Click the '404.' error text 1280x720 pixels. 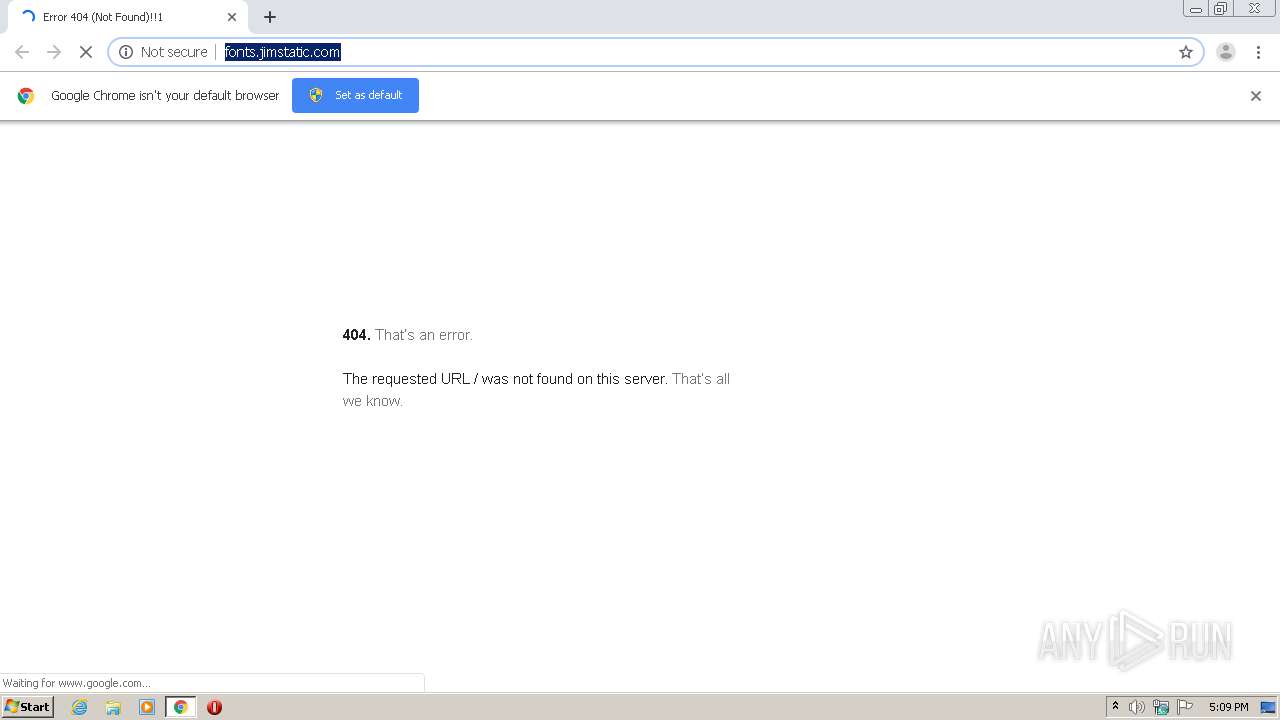pos(357,335)
